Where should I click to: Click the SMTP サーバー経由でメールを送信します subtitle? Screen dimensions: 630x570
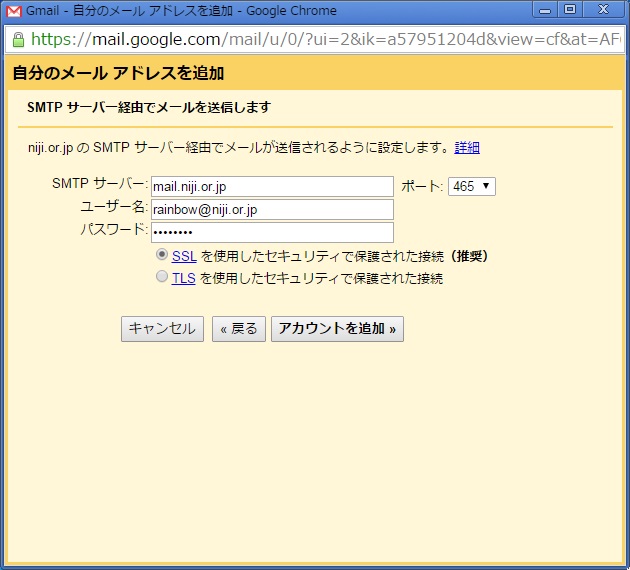point(149,107)
